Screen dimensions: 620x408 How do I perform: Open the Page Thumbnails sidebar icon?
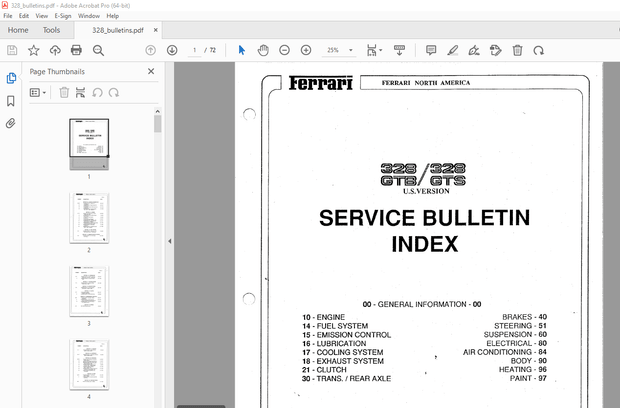[11, 78]
